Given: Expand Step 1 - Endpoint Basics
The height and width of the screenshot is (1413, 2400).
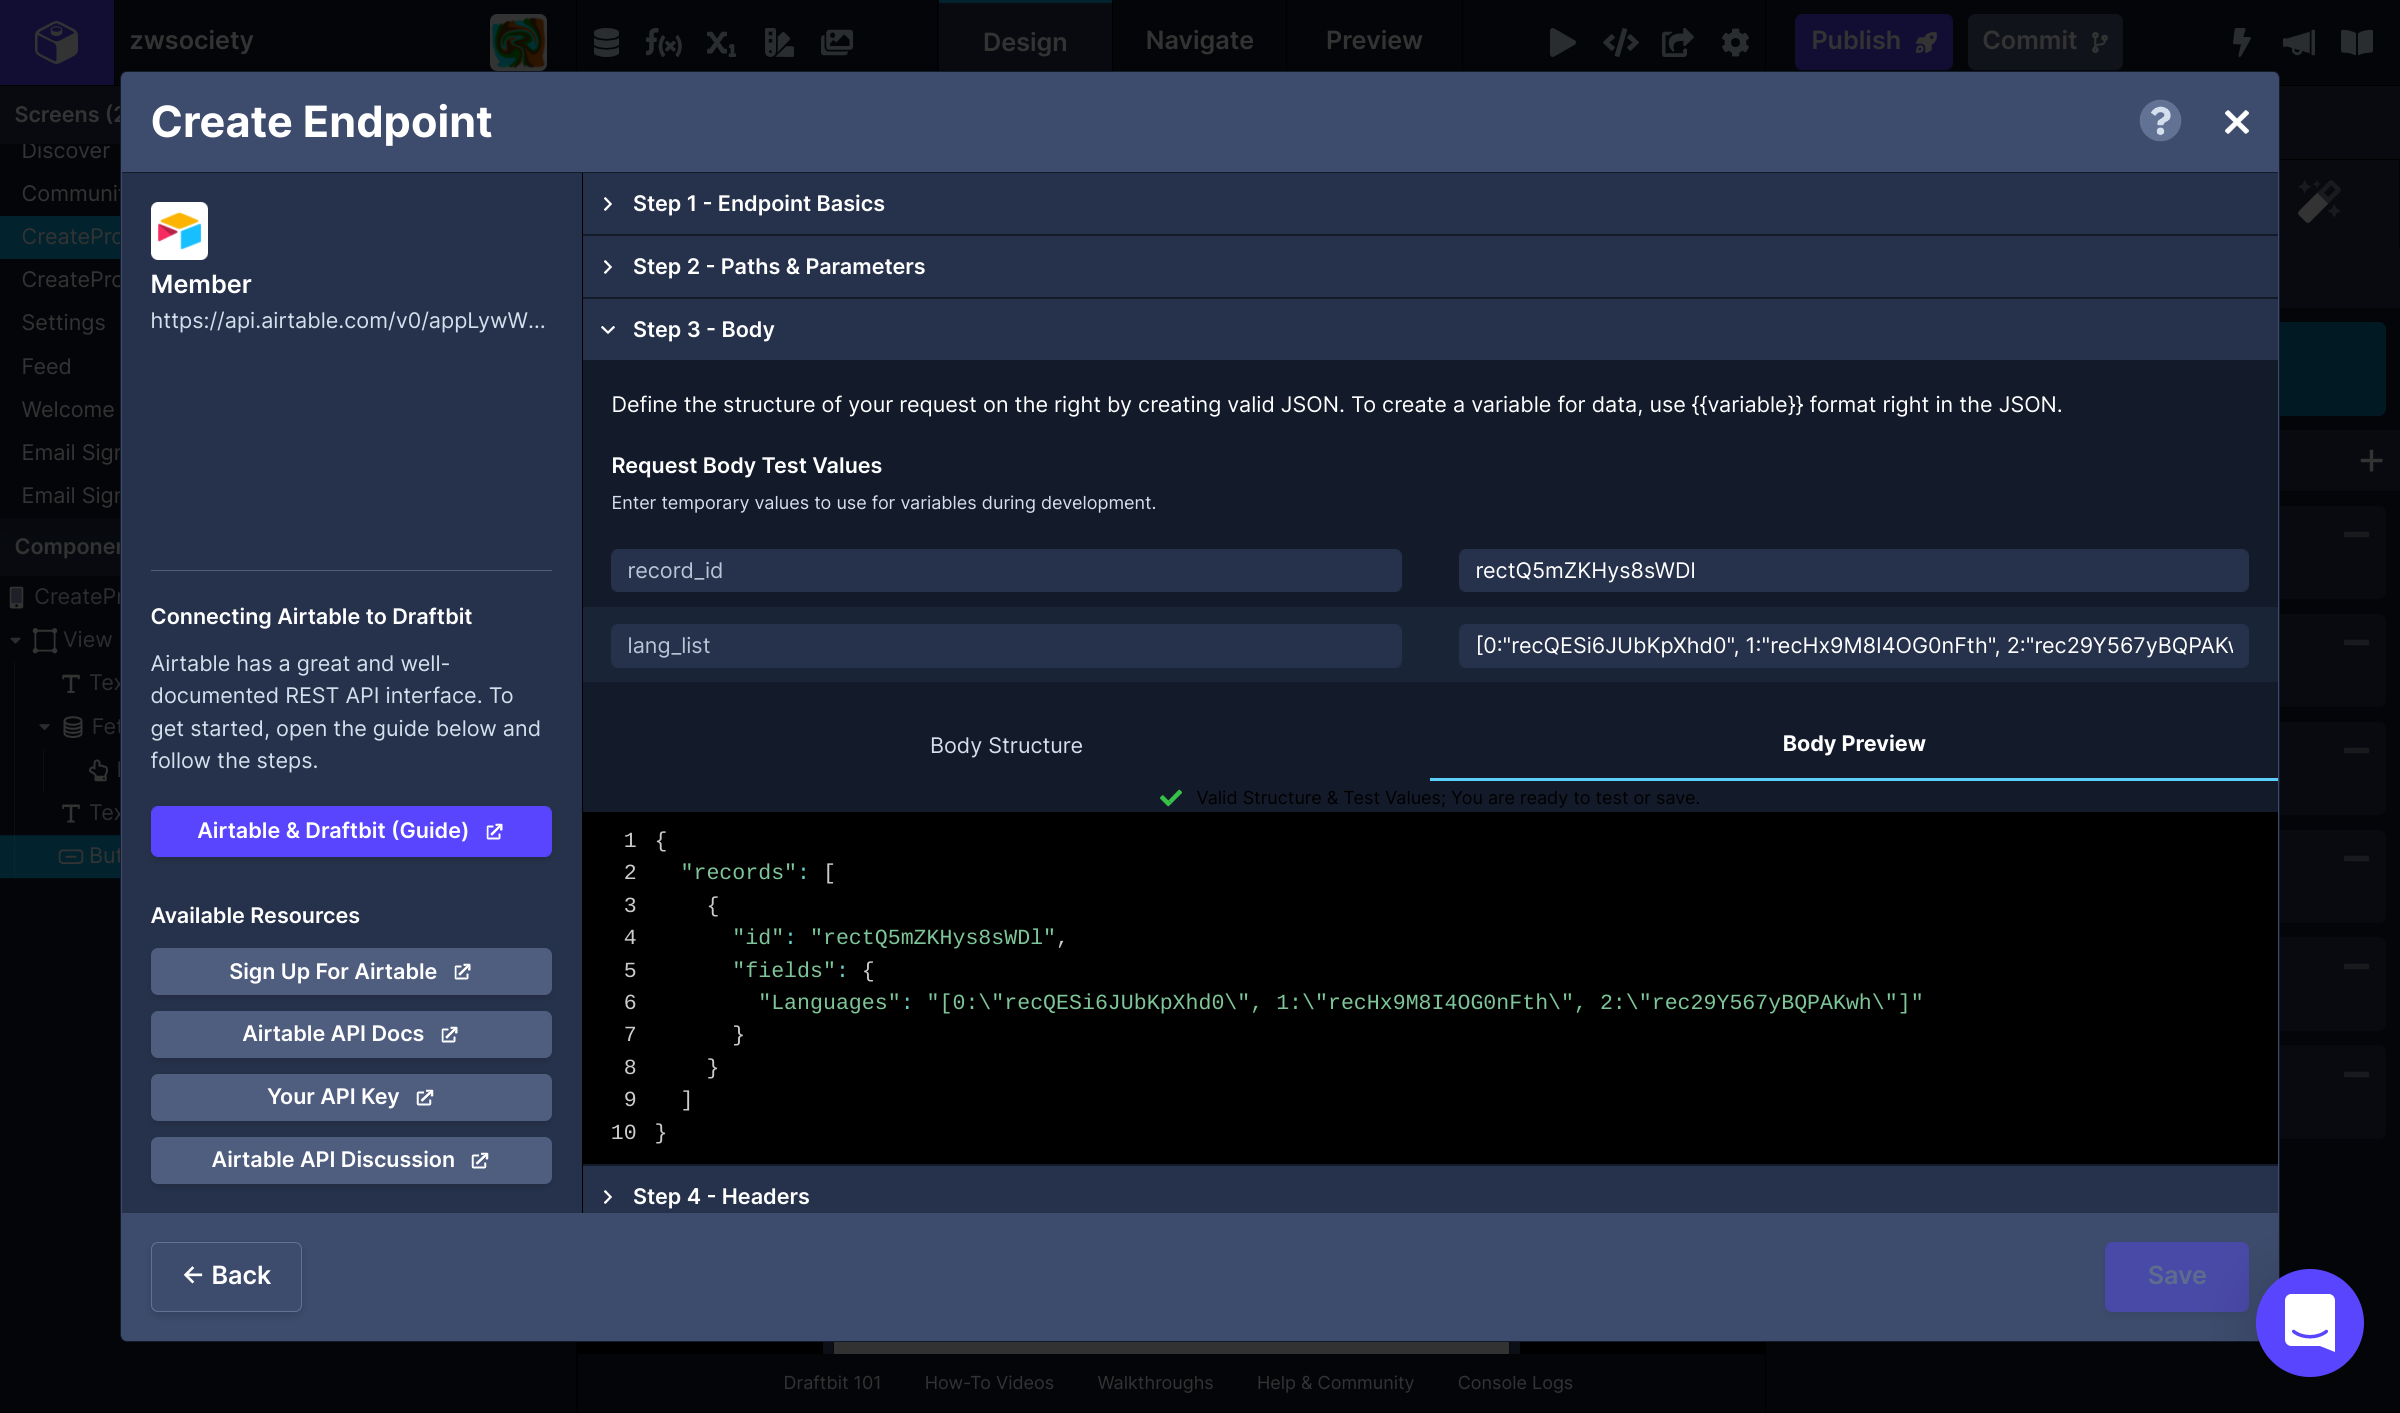Looking at the screenshot, I should point(1430,204).
